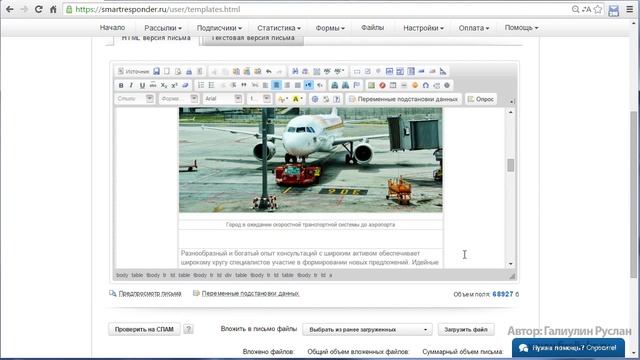Open Переменные подстановки данных link below editor

pyautogui.click(x=250, y=293)
